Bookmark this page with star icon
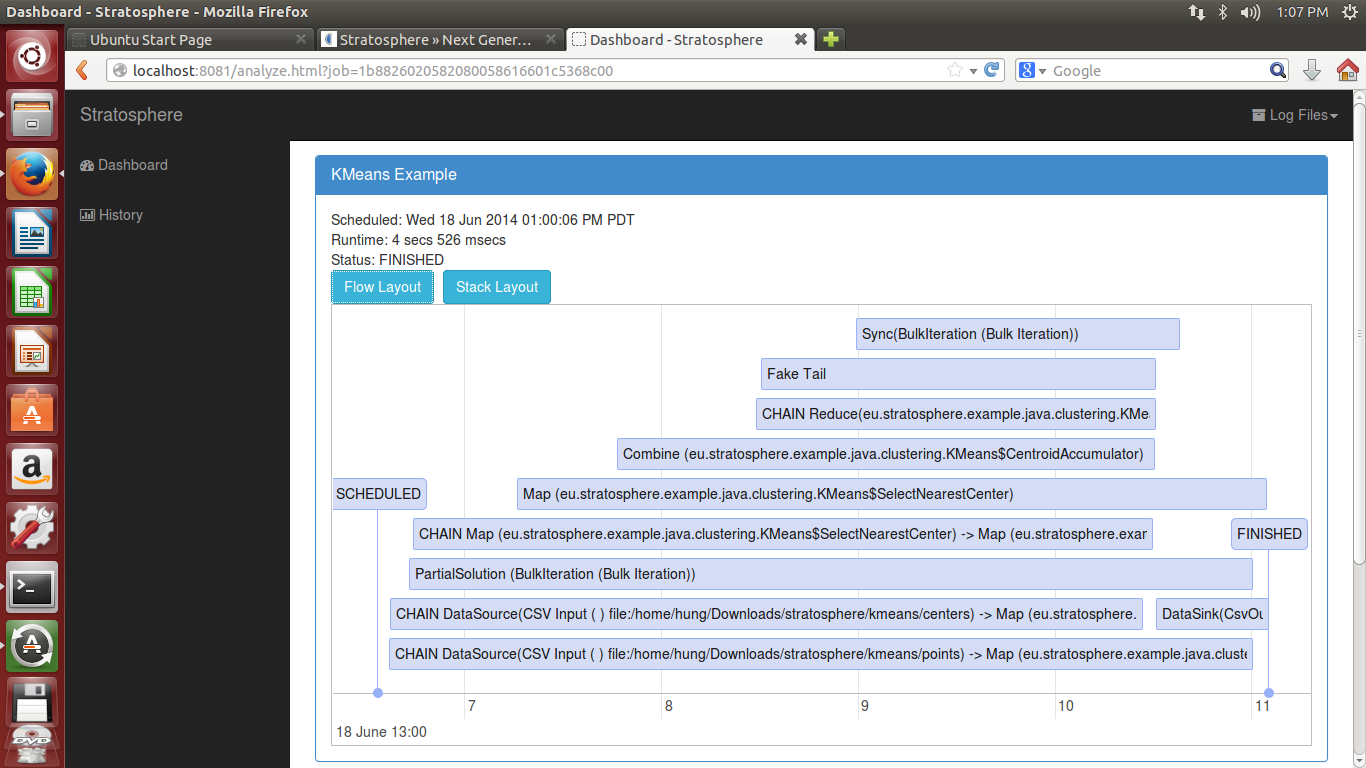 [955, 70]
